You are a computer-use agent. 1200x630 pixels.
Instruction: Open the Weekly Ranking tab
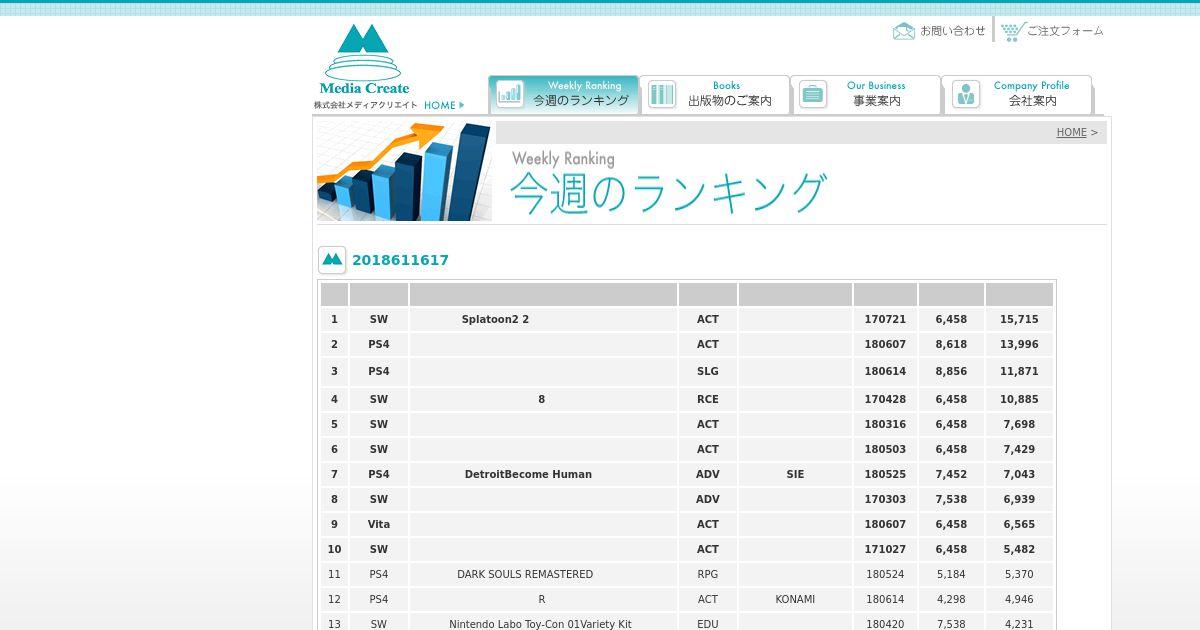563,94
